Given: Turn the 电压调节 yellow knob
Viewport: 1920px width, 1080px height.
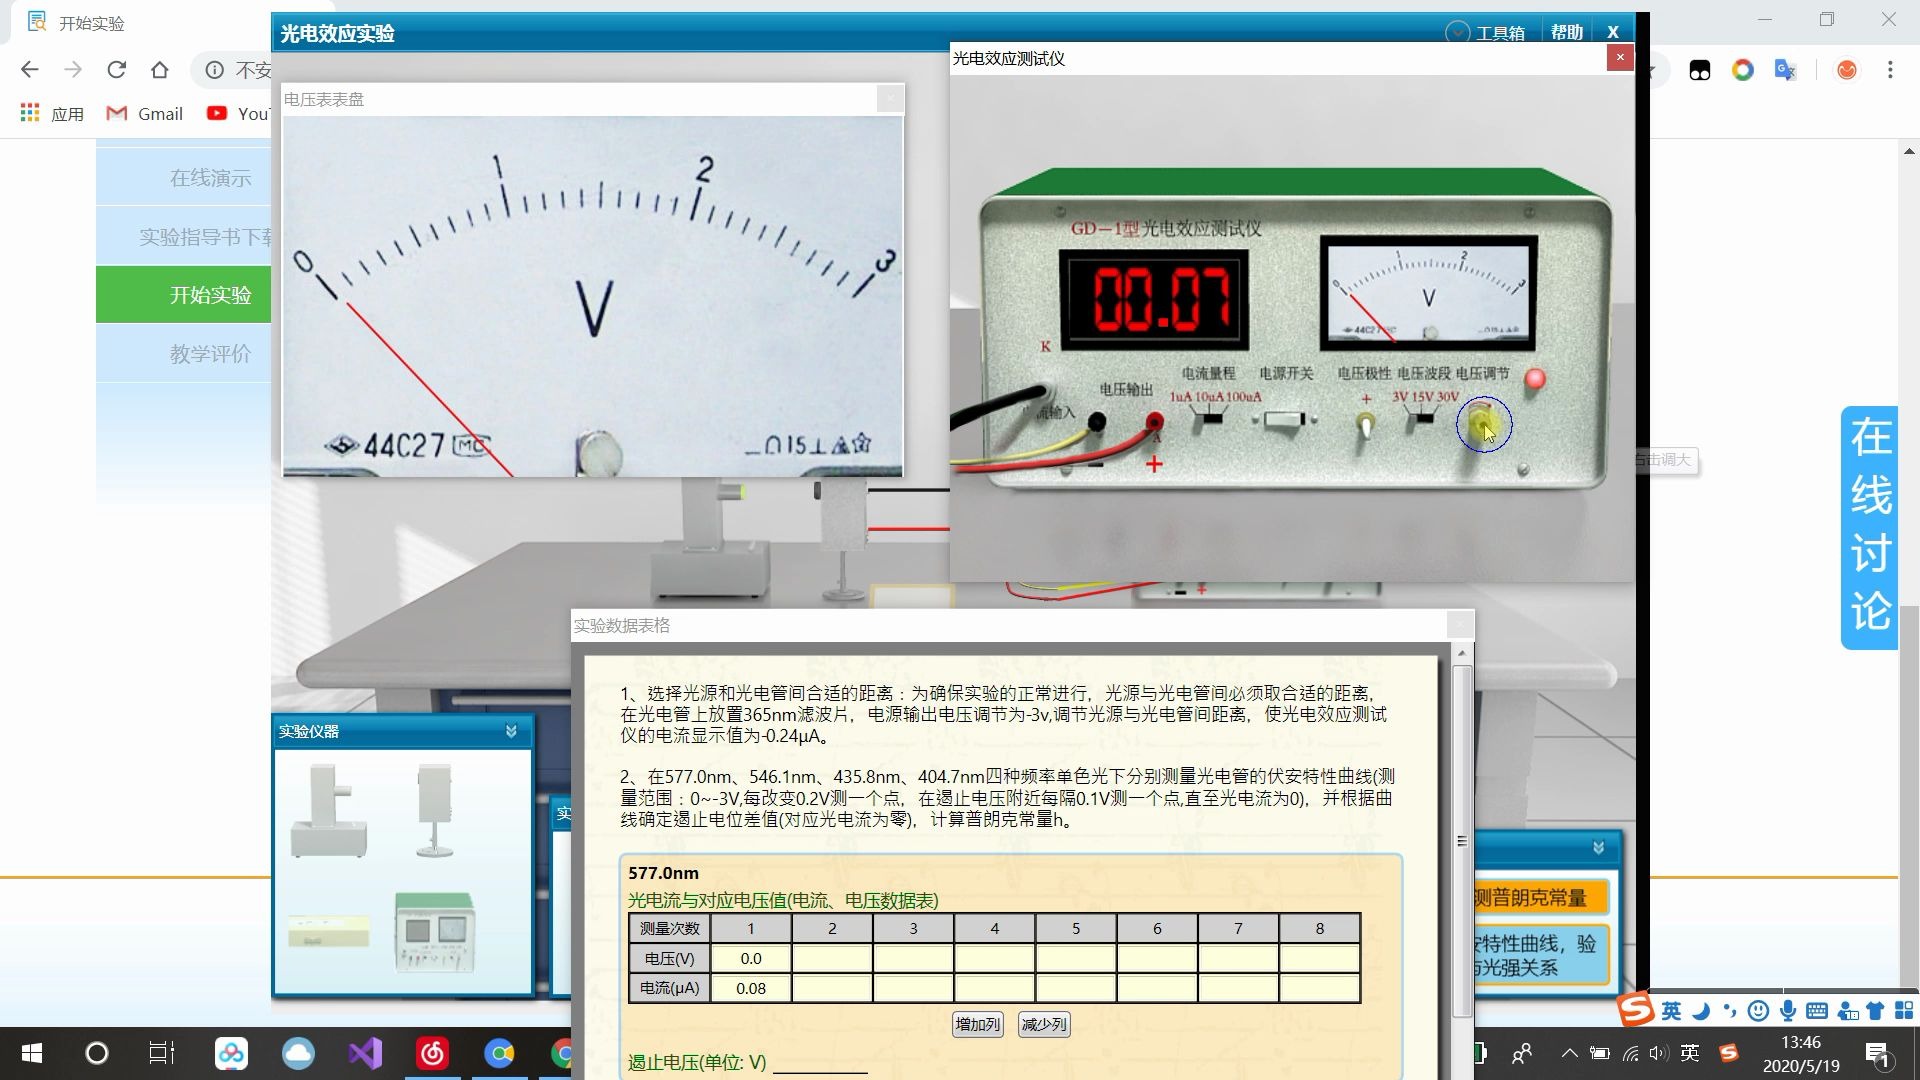Looking at the screenshot, I should (1483, 424).
